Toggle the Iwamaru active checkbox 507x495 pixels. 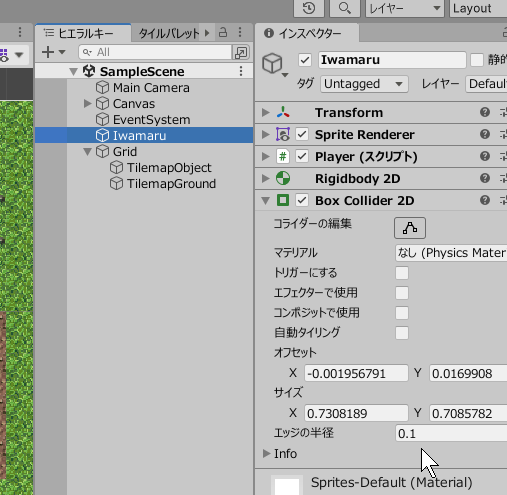305,60
